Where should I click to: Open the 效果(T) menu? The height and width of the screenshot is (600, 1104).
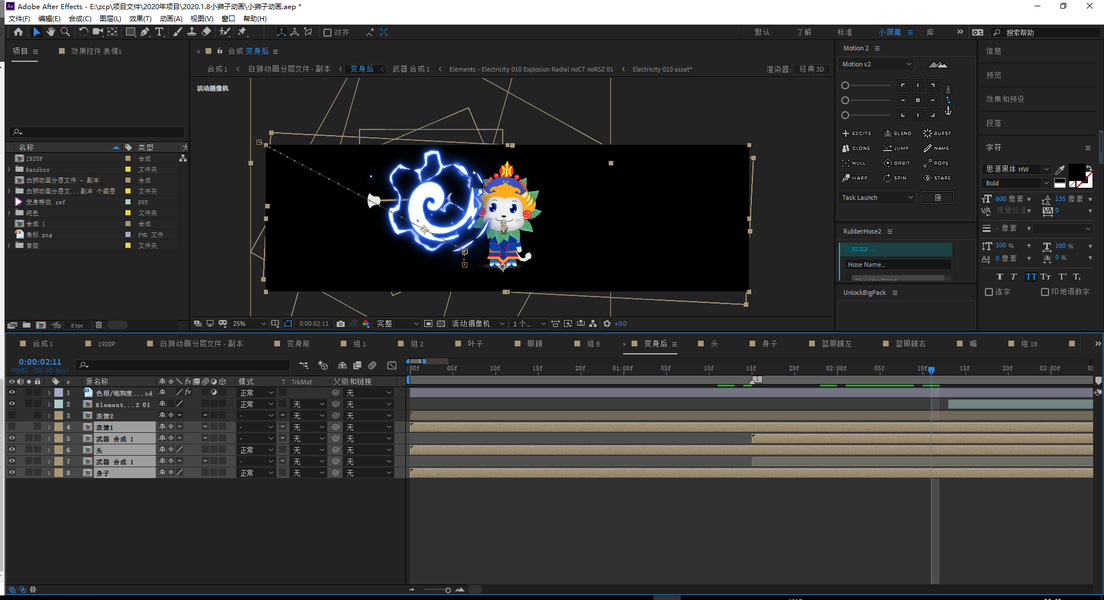[140, 18]
